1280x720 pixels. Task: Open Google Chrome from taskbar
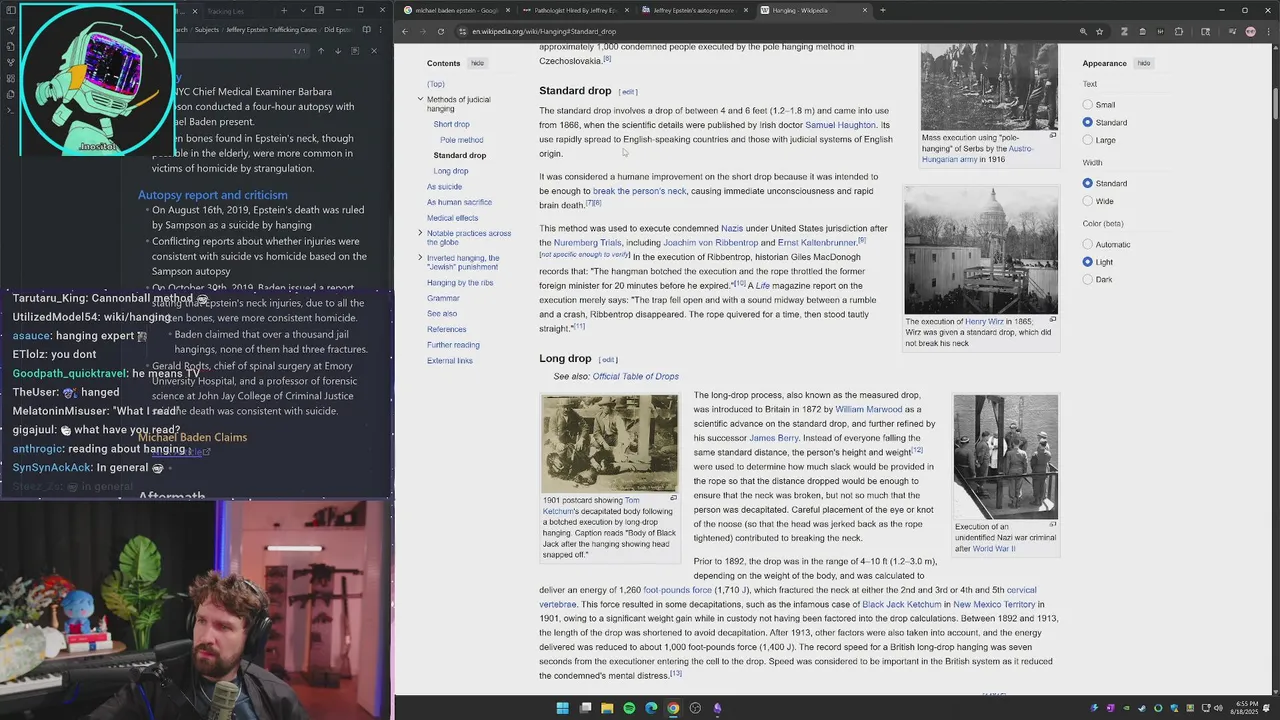pyautogui.click(x=673, y=708)
